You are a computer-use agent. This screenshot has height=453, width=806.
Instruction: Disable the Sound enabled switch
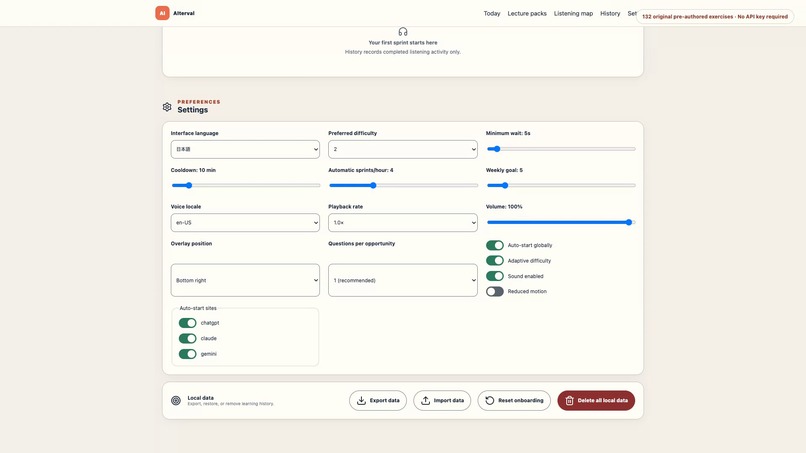point(495,276)
